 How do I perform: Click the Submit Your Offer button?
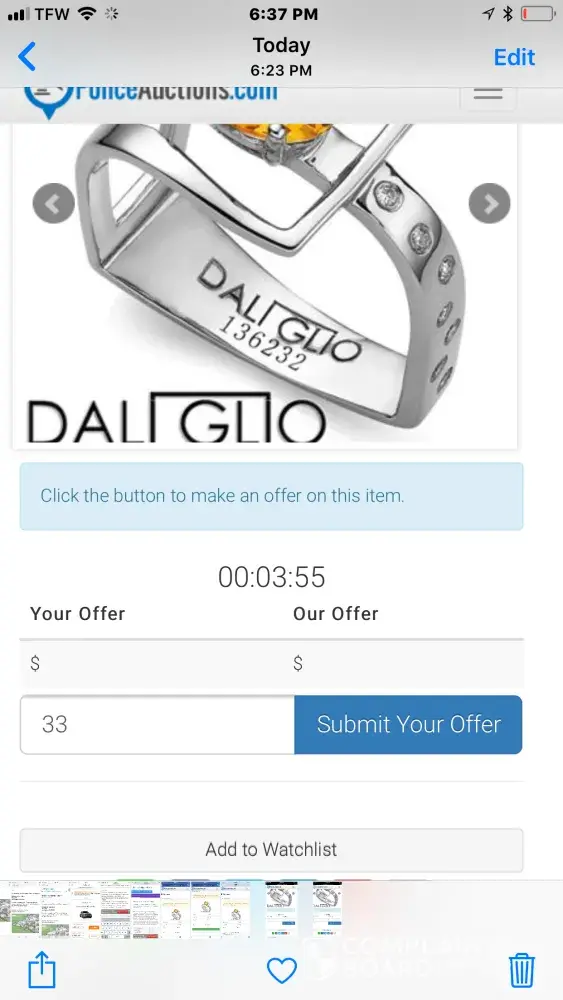[408, 724]
